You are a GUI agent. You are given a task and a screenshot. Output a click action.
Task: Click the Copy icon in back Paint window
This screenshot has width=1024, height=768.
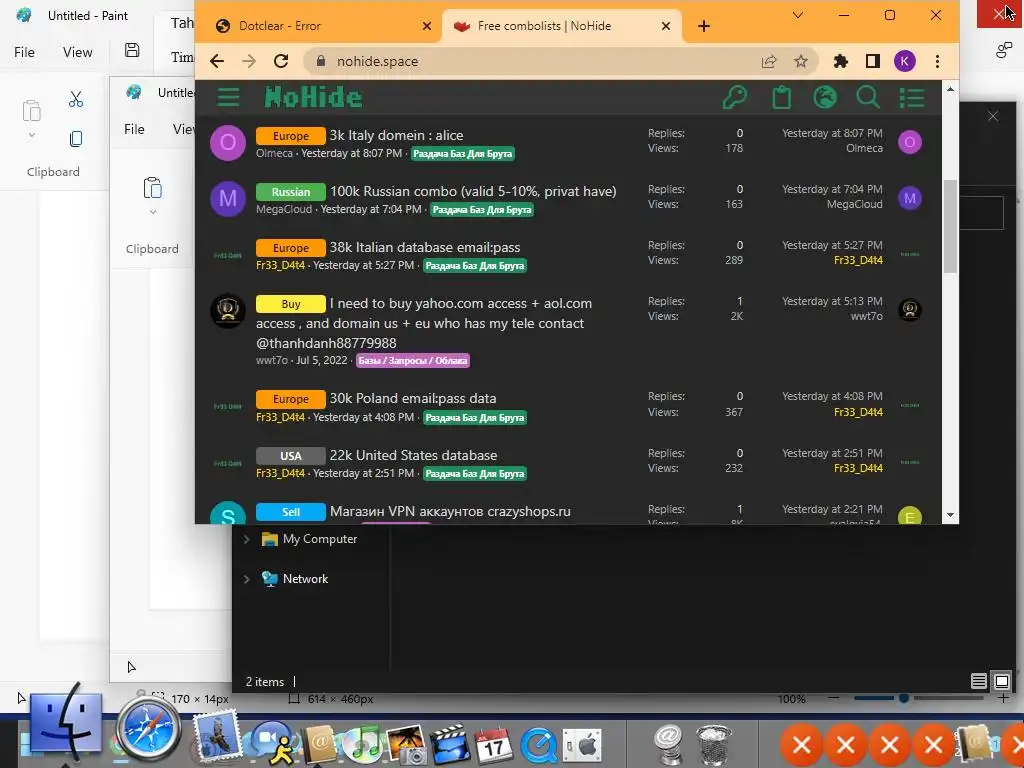[x=76, y=139]
